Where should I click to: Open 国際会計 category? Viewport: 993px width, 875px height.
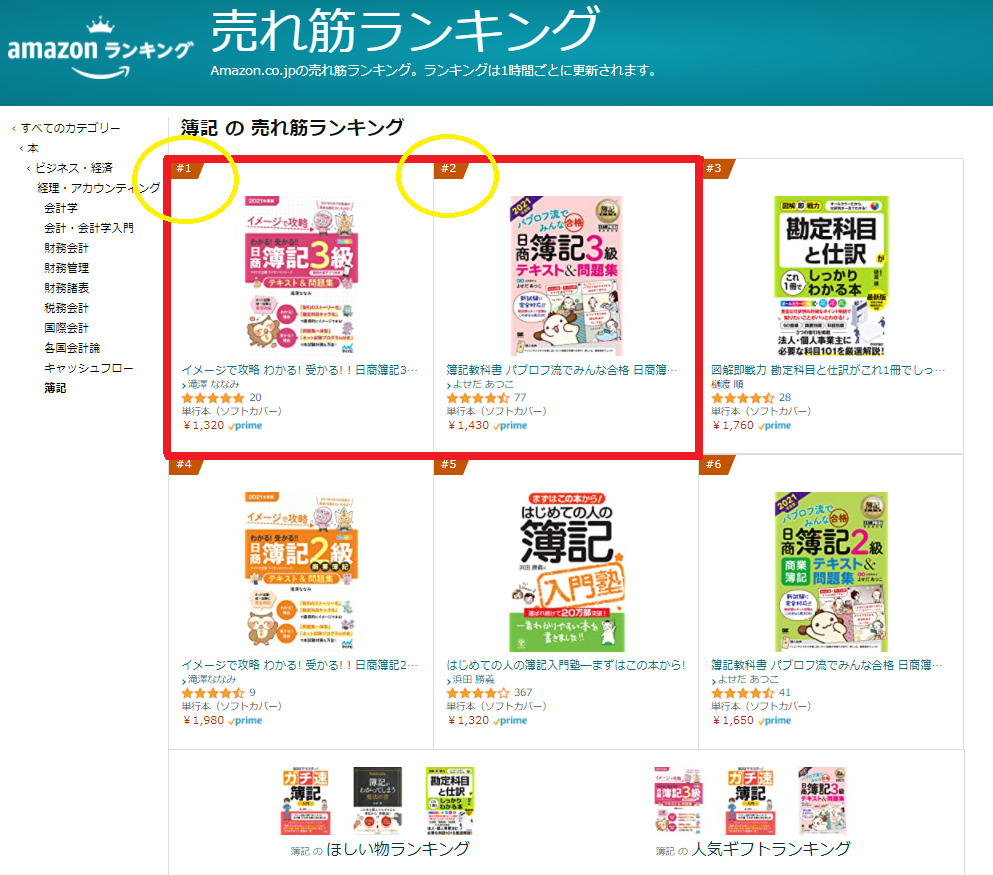[66, 328]
